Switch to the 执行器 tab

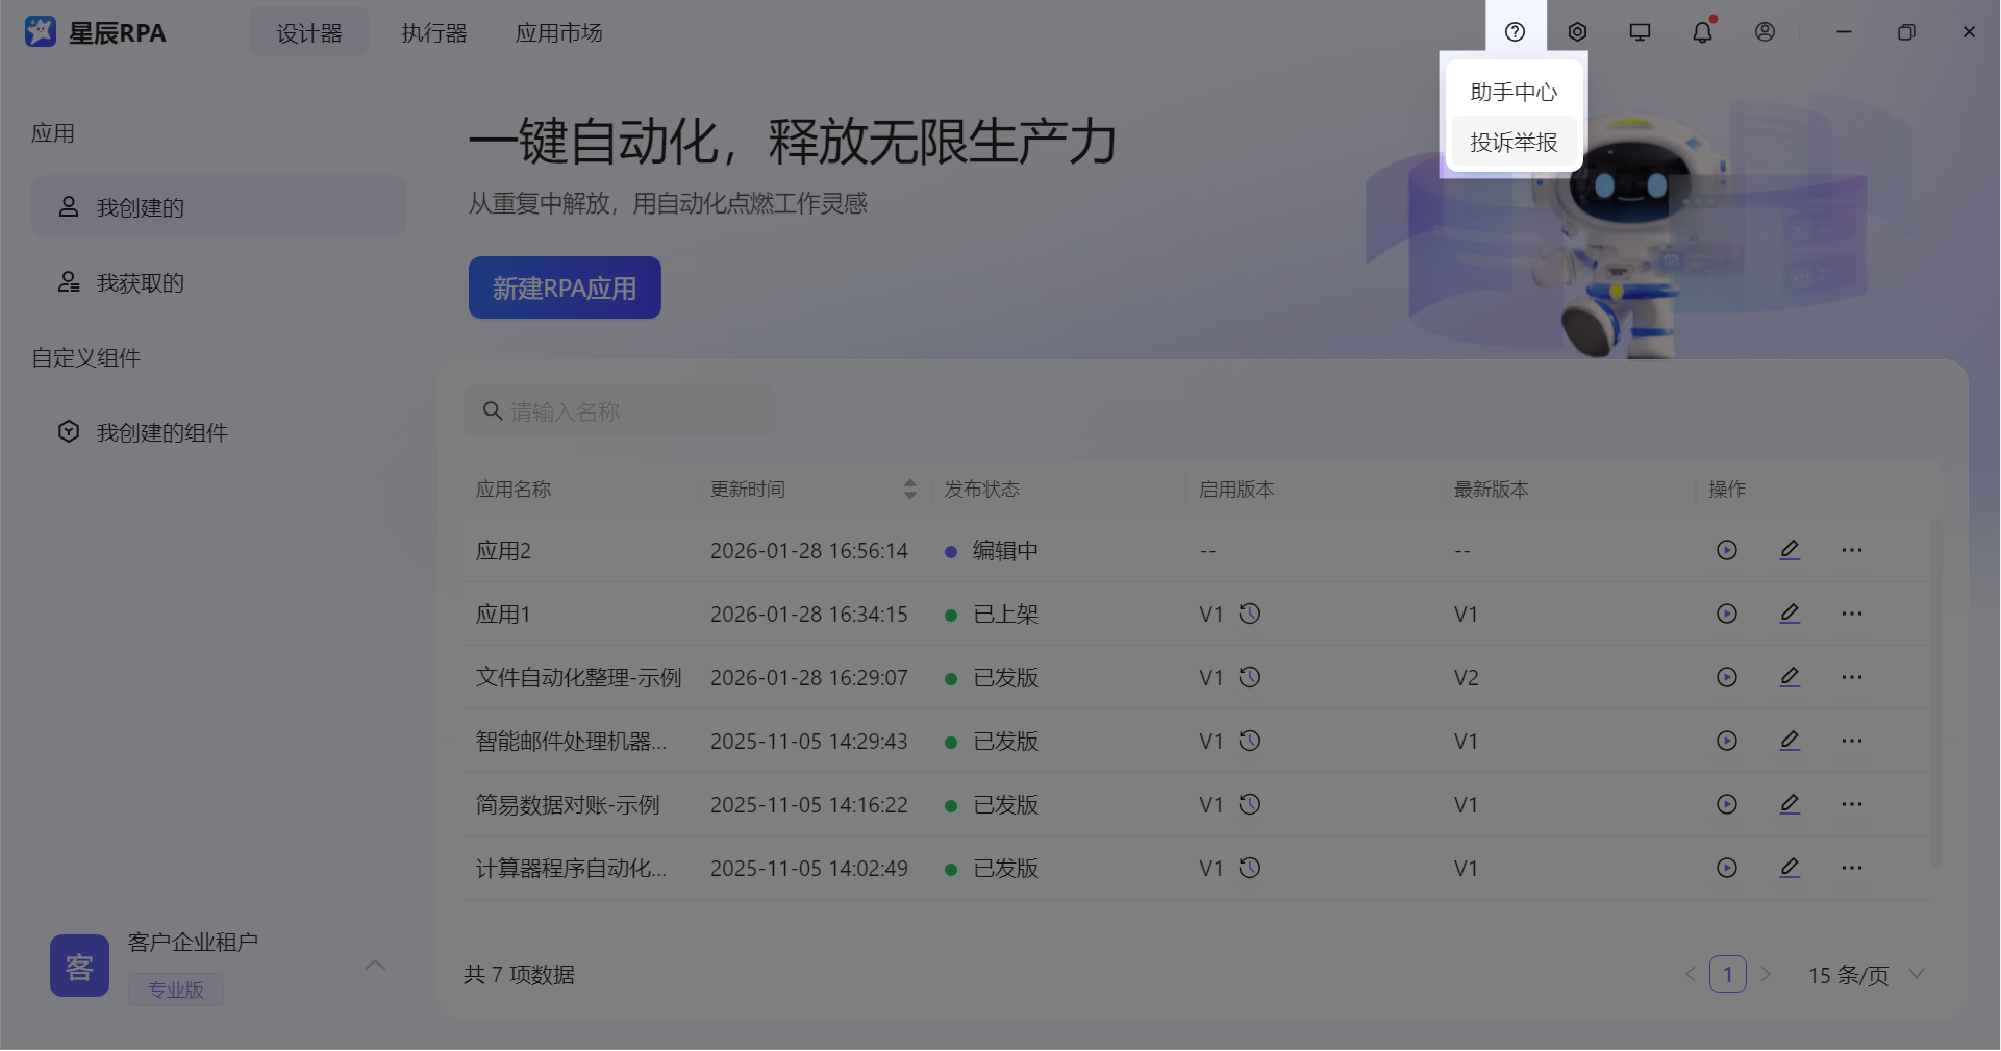coord(434,33)
